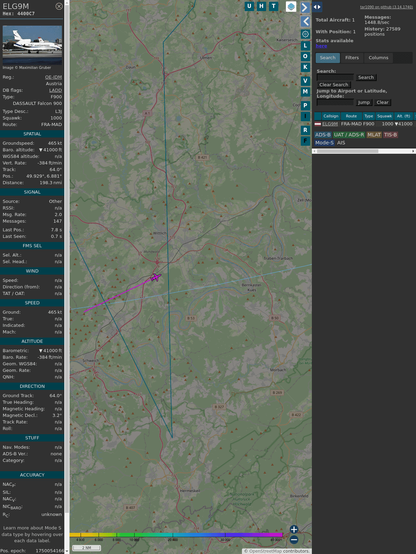Click into the Search text field
The image size is (416, 554).
[x=335, y=77]
